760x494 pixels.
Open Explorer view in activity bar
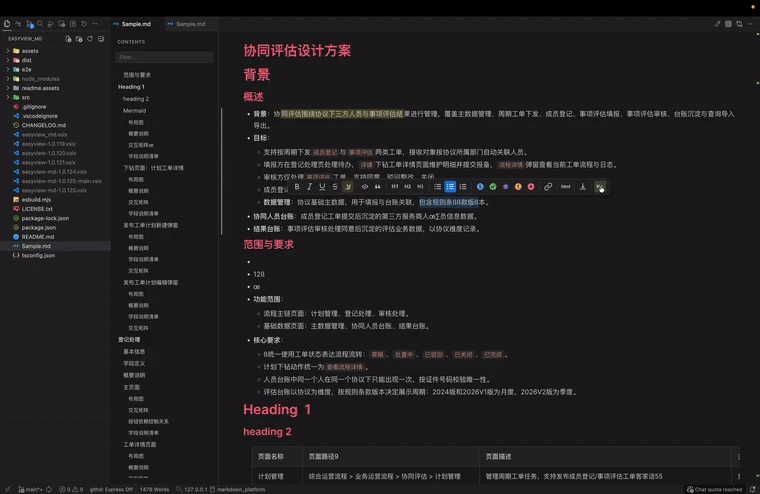pos(7,24)
